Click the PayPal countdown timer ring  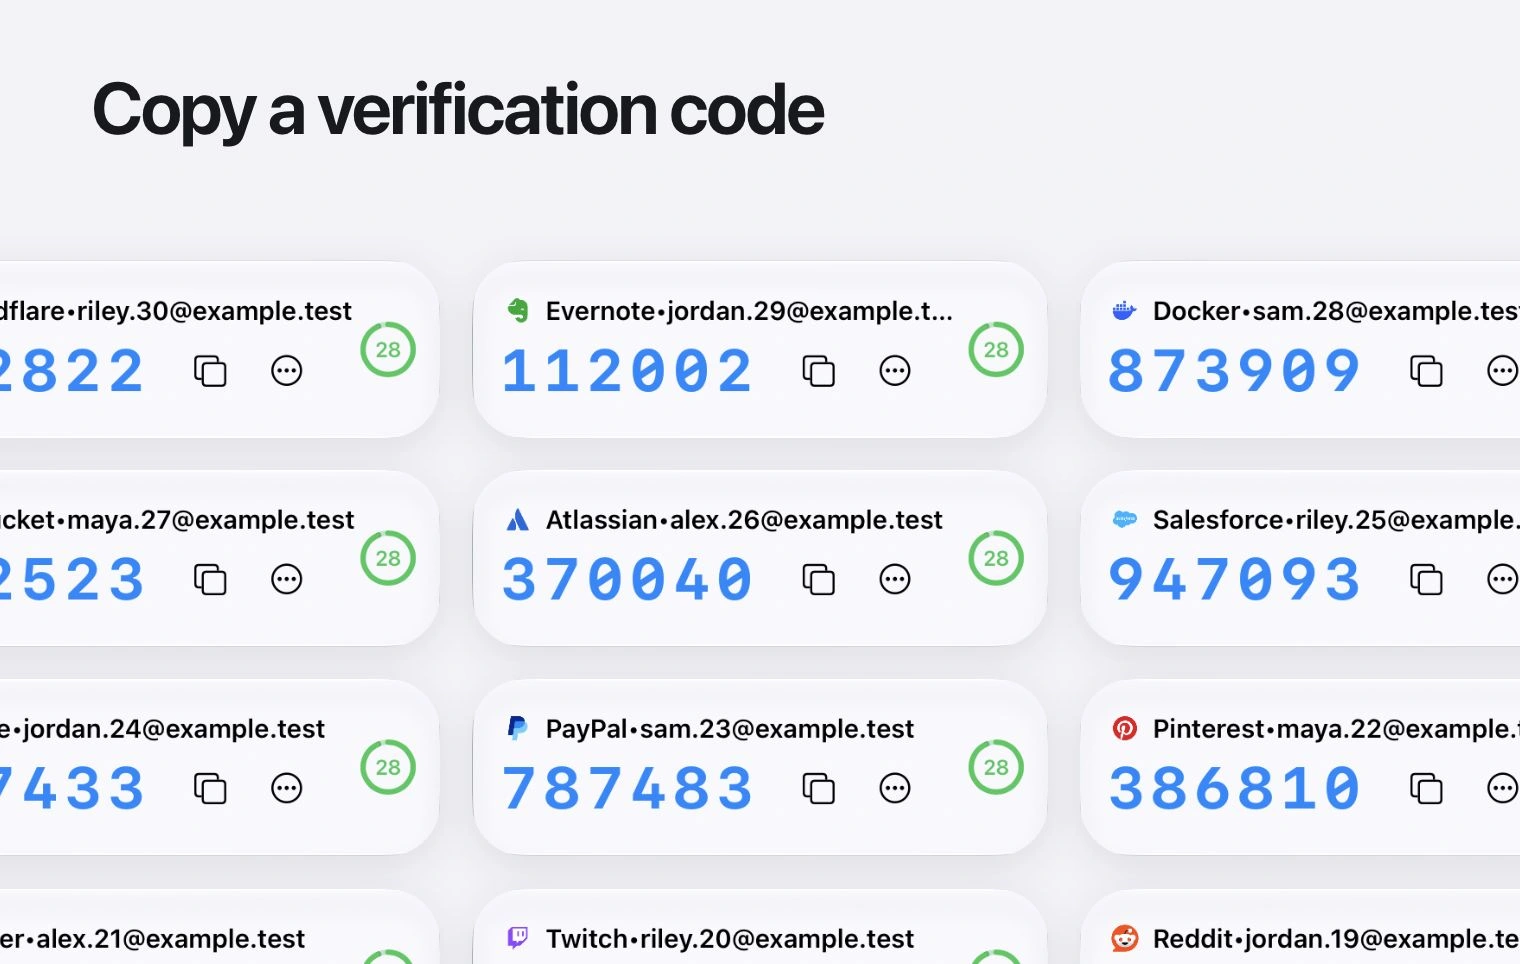996,767
